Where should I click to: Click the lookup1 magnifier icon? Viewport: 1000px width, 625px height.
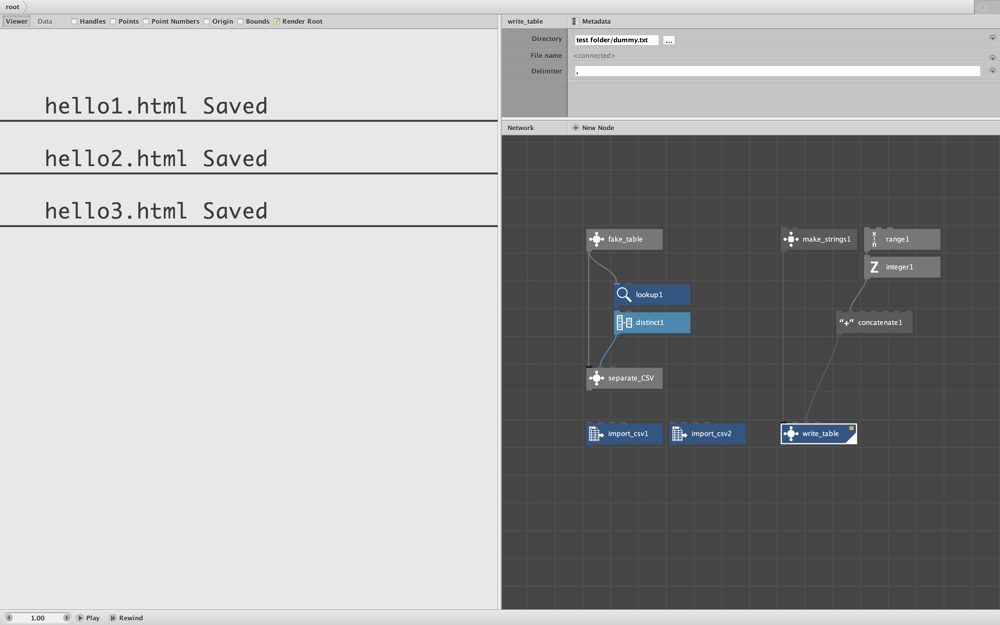[x=624, y=295]
